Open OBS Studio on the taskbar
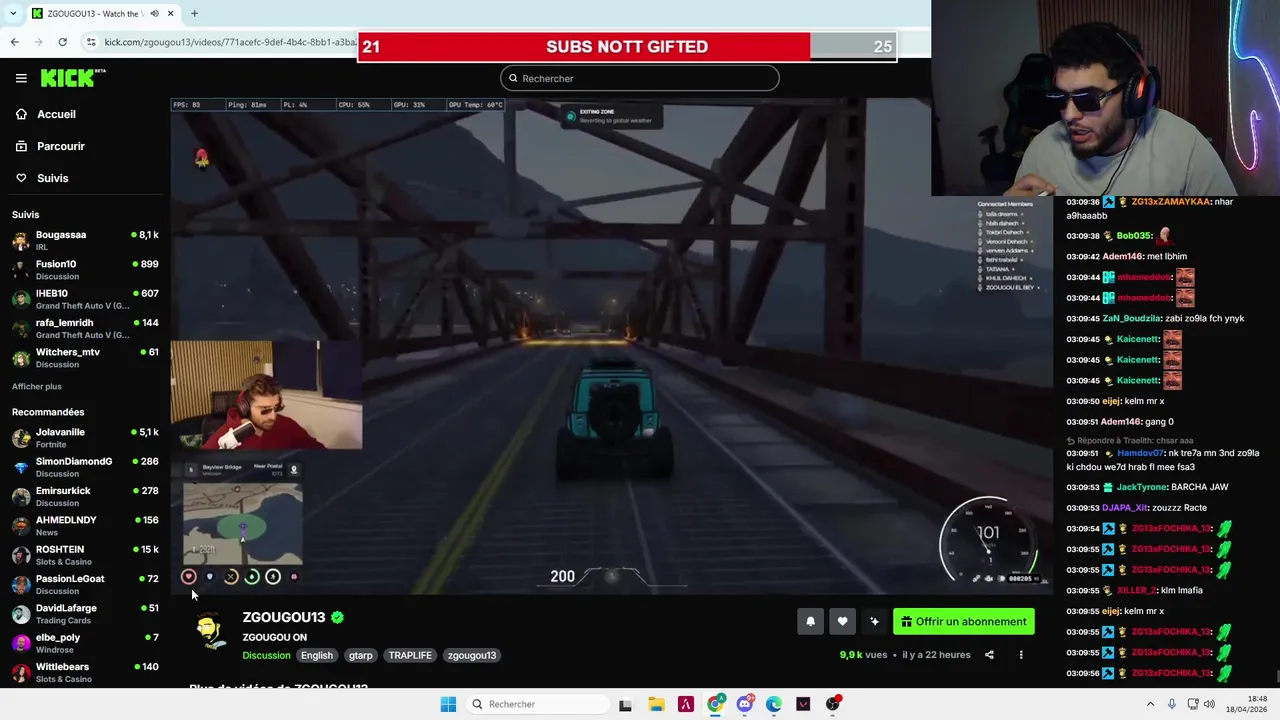 (833, 704)
